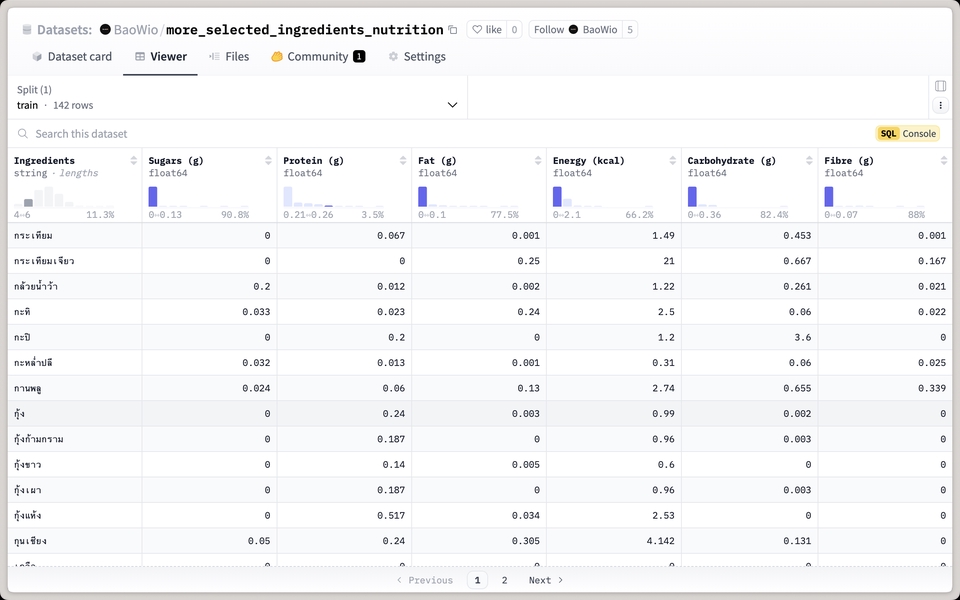
Task: Sort by the Protein (g) column arrows
Action: (403, 160)
